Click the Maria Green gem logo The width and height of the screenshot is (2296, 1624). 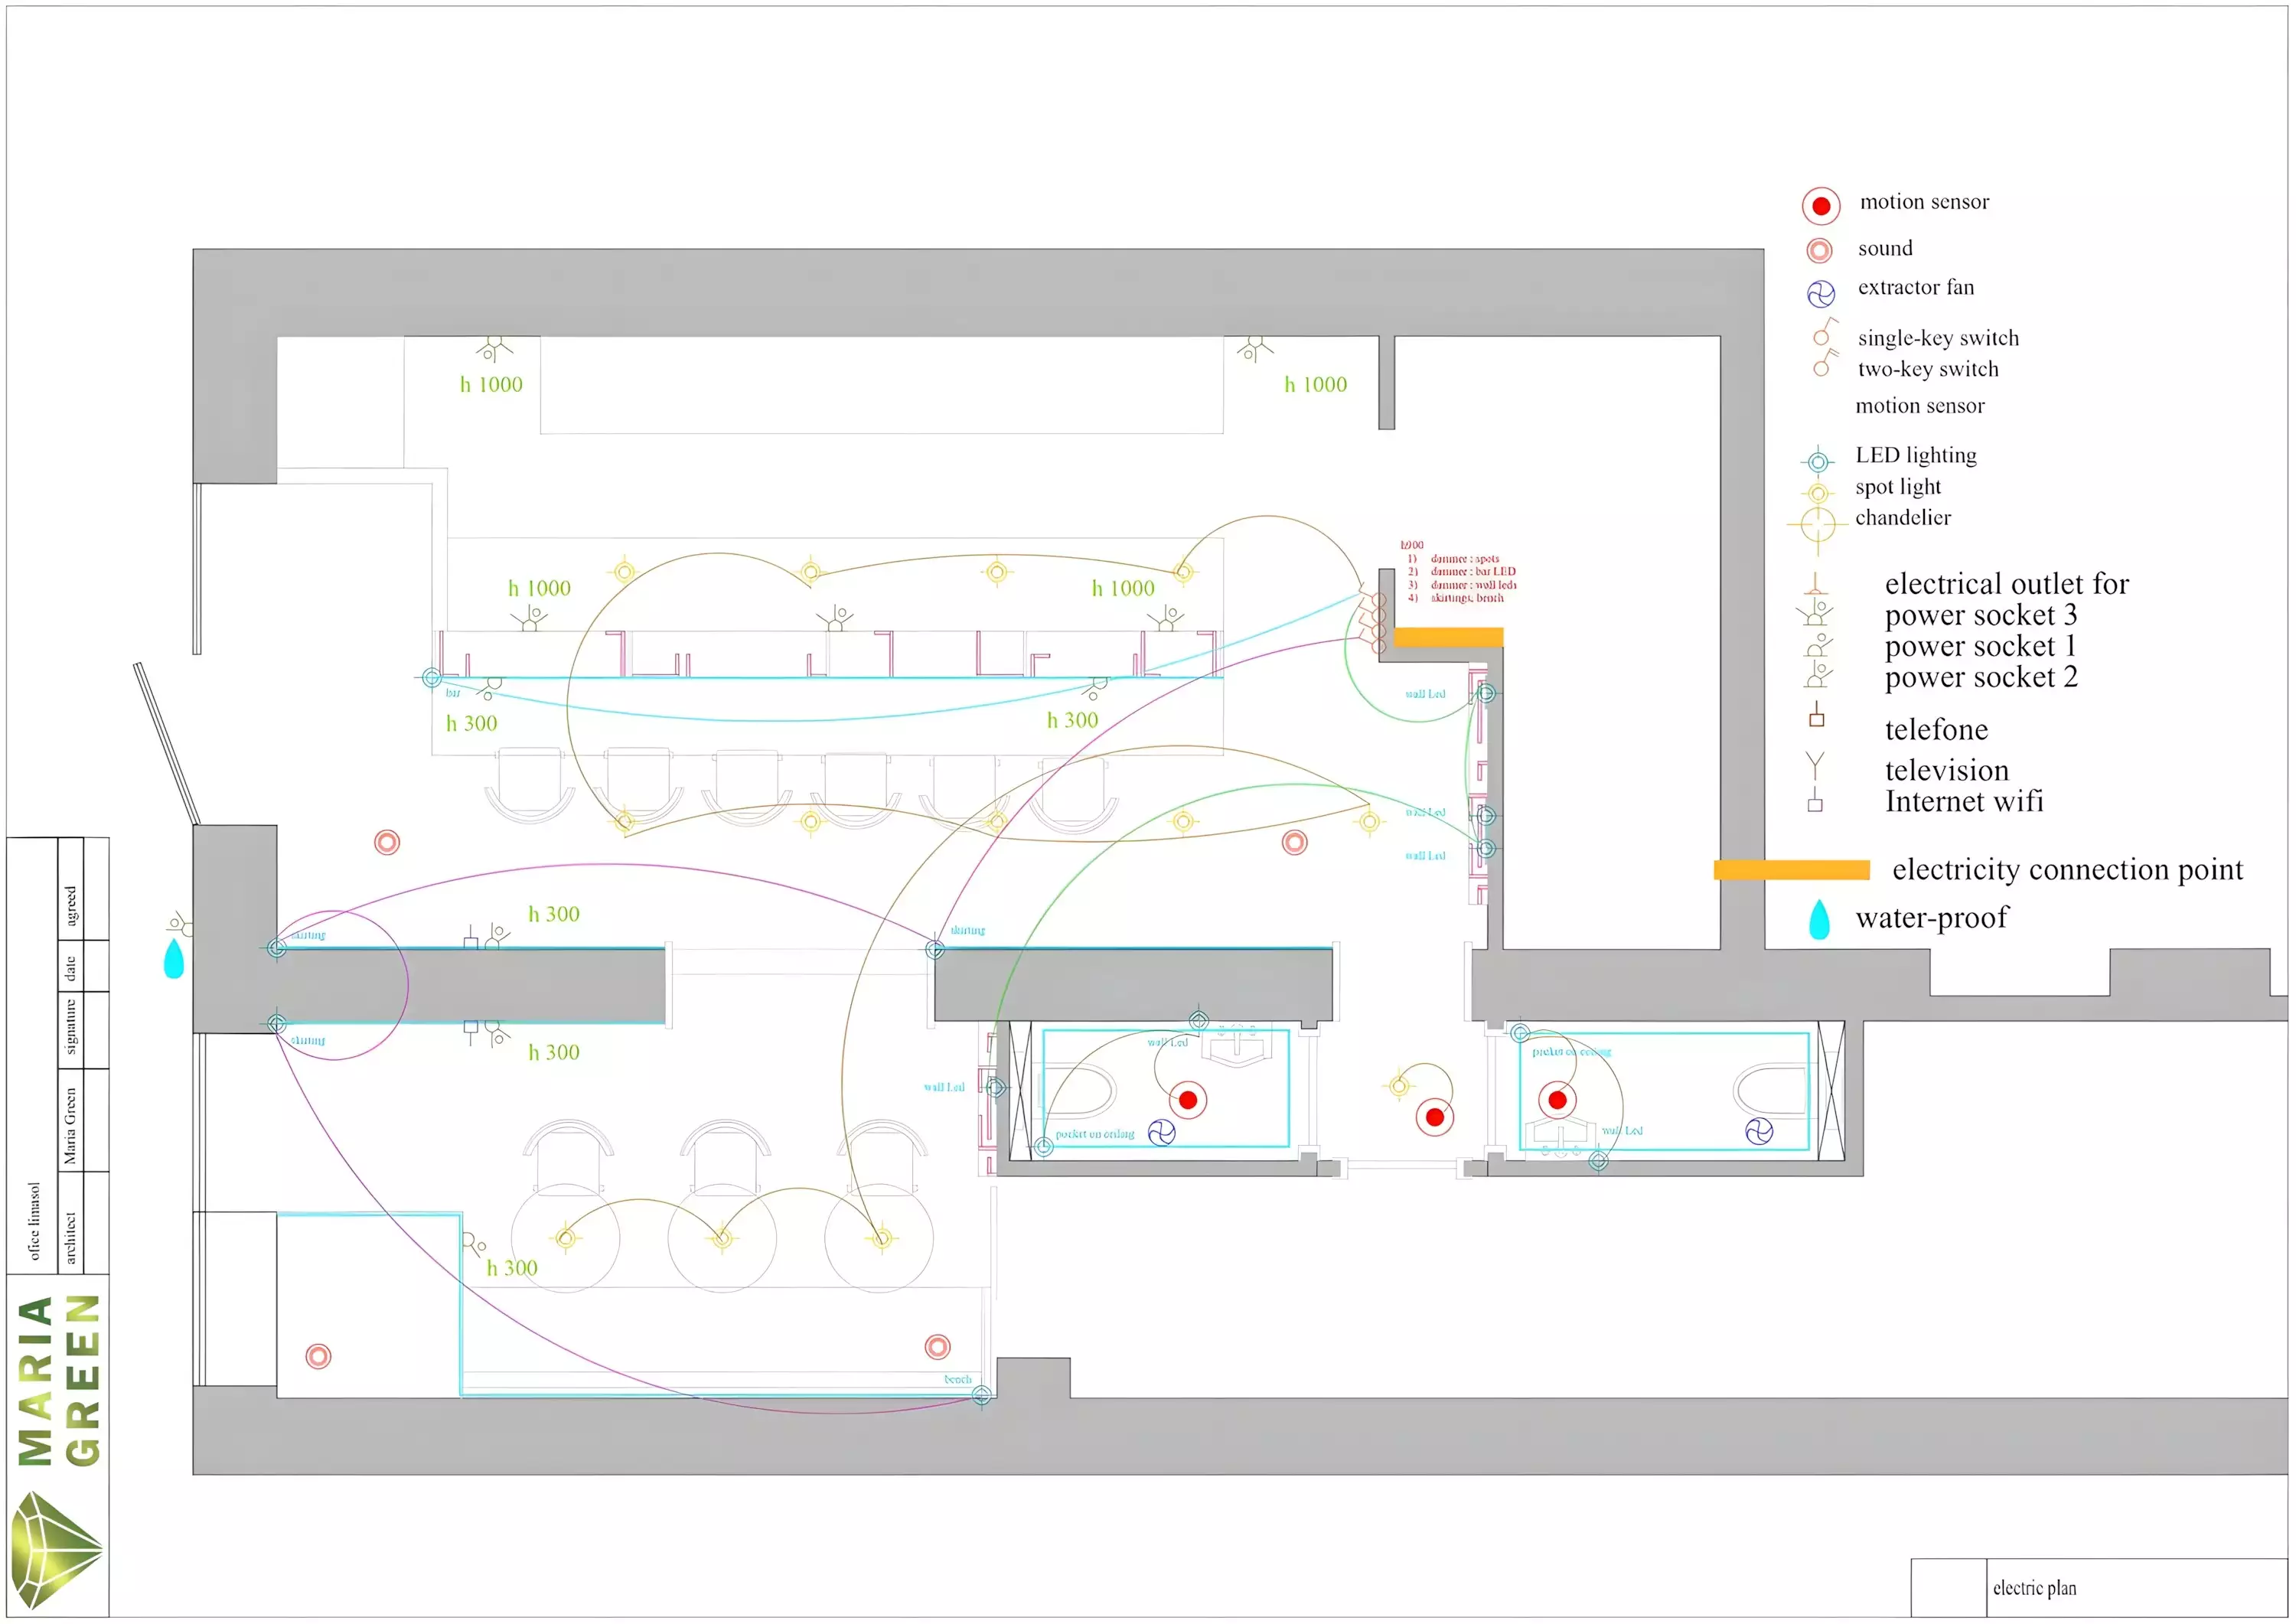pyautogui.click(x=56, y=1548)
